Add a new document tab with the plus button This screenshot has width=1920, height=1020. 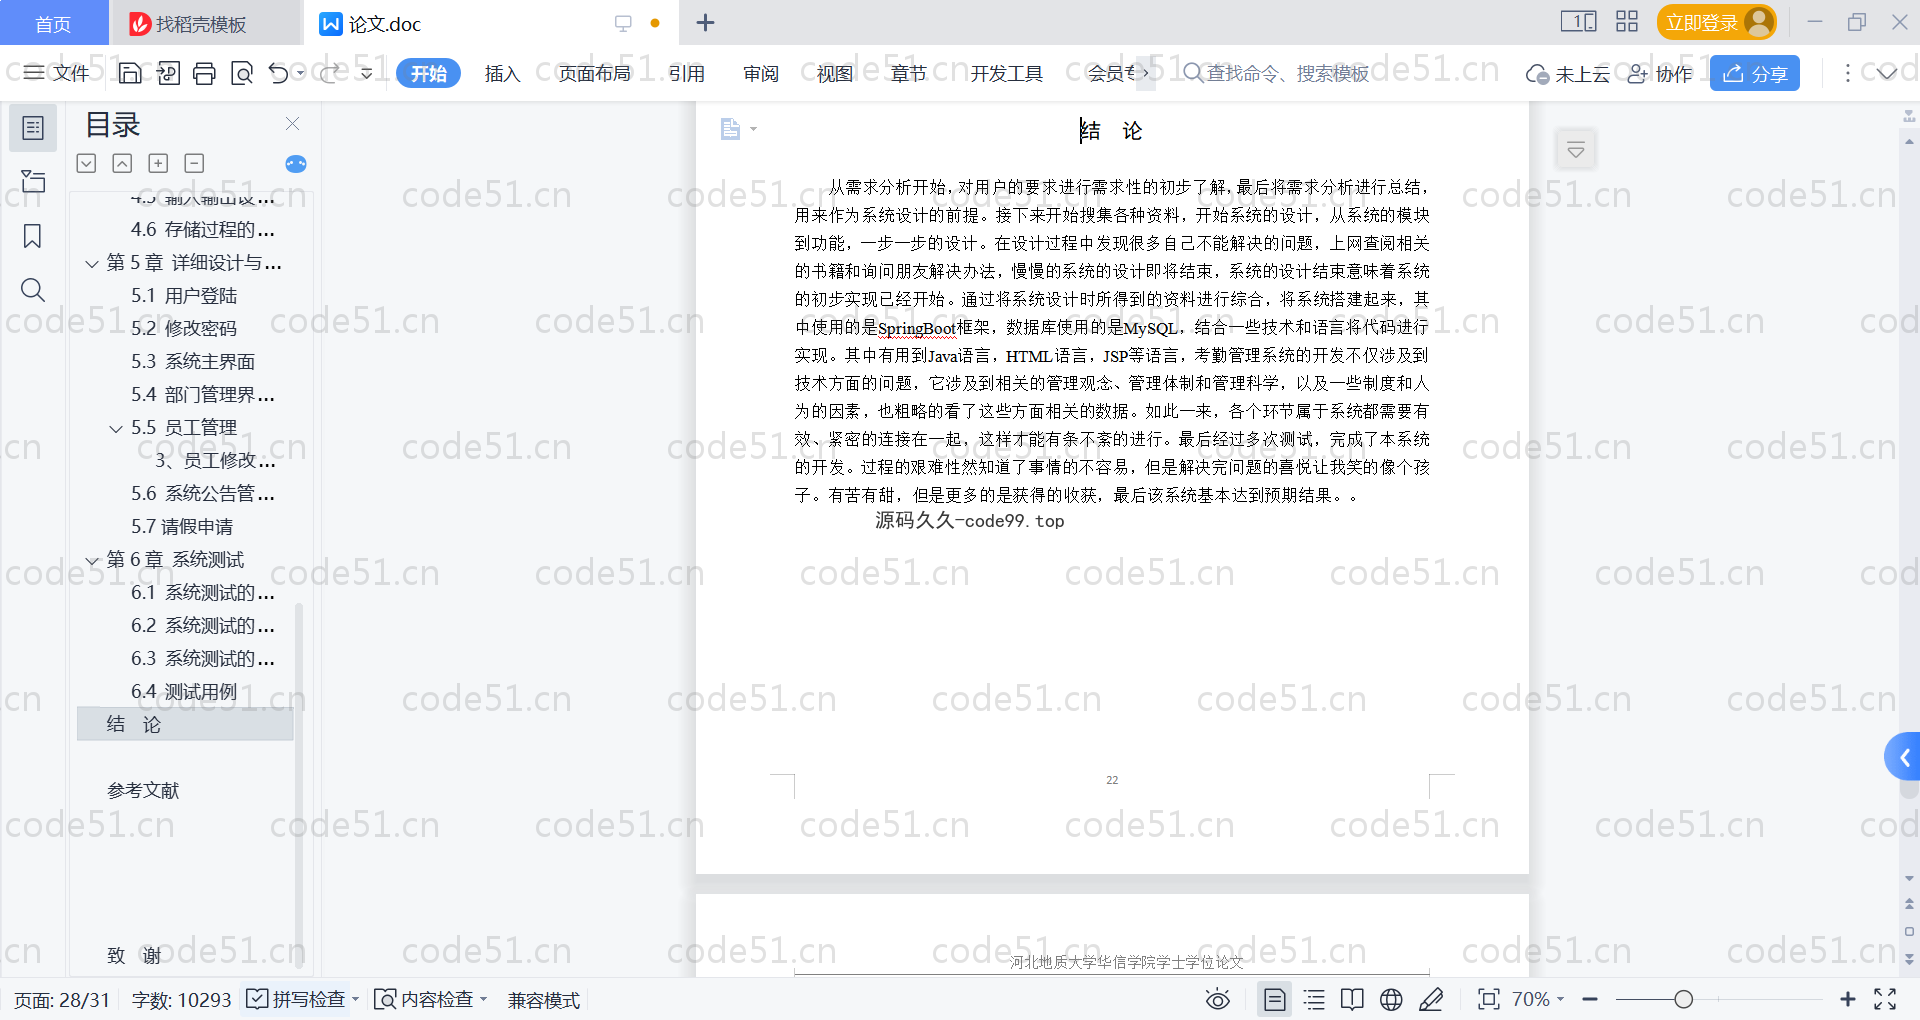tap(705, 22)
